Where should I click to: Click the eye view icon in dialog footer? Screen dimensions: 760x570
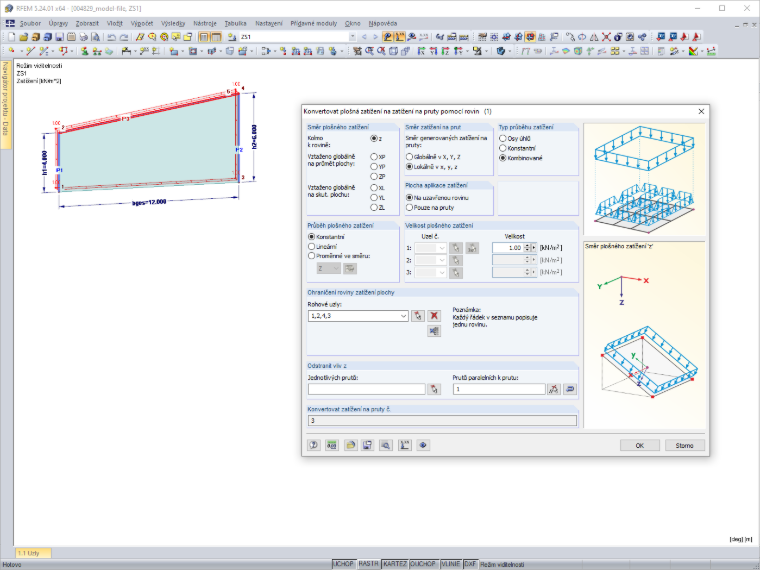point(423,445)
